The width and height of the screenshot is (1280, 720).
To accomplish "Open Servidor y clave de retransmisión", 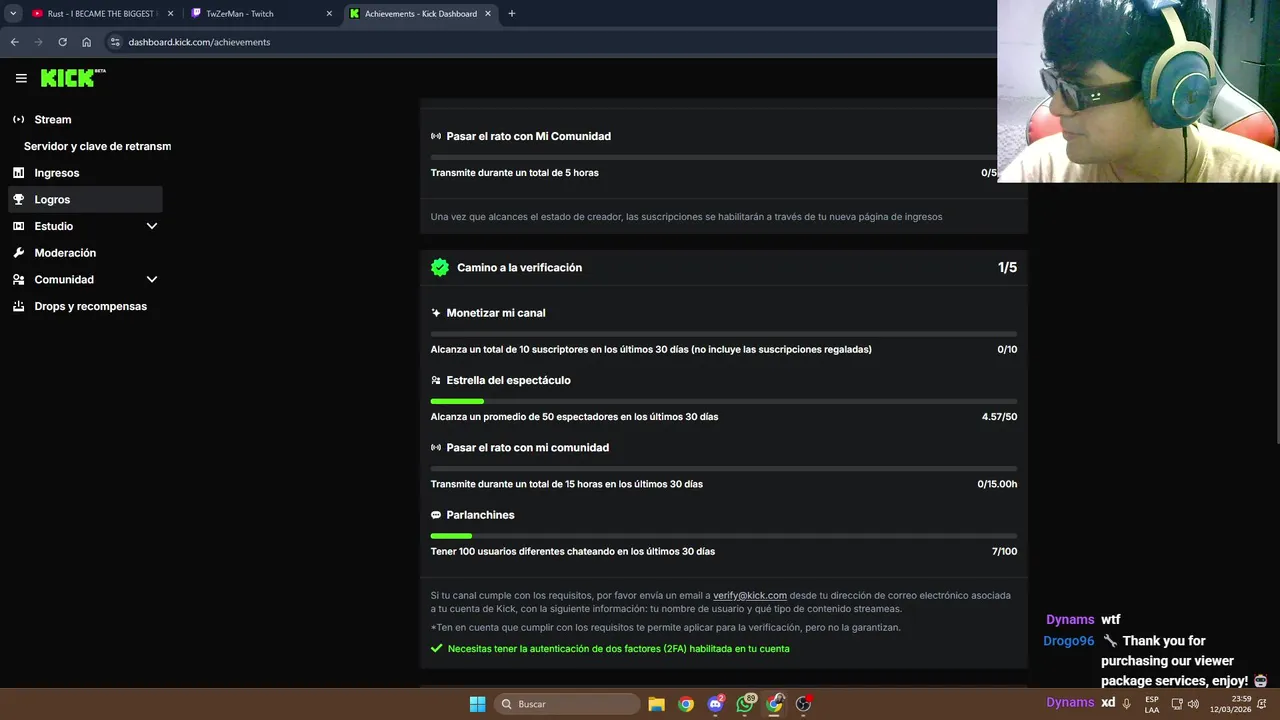I will coord(97,146).
